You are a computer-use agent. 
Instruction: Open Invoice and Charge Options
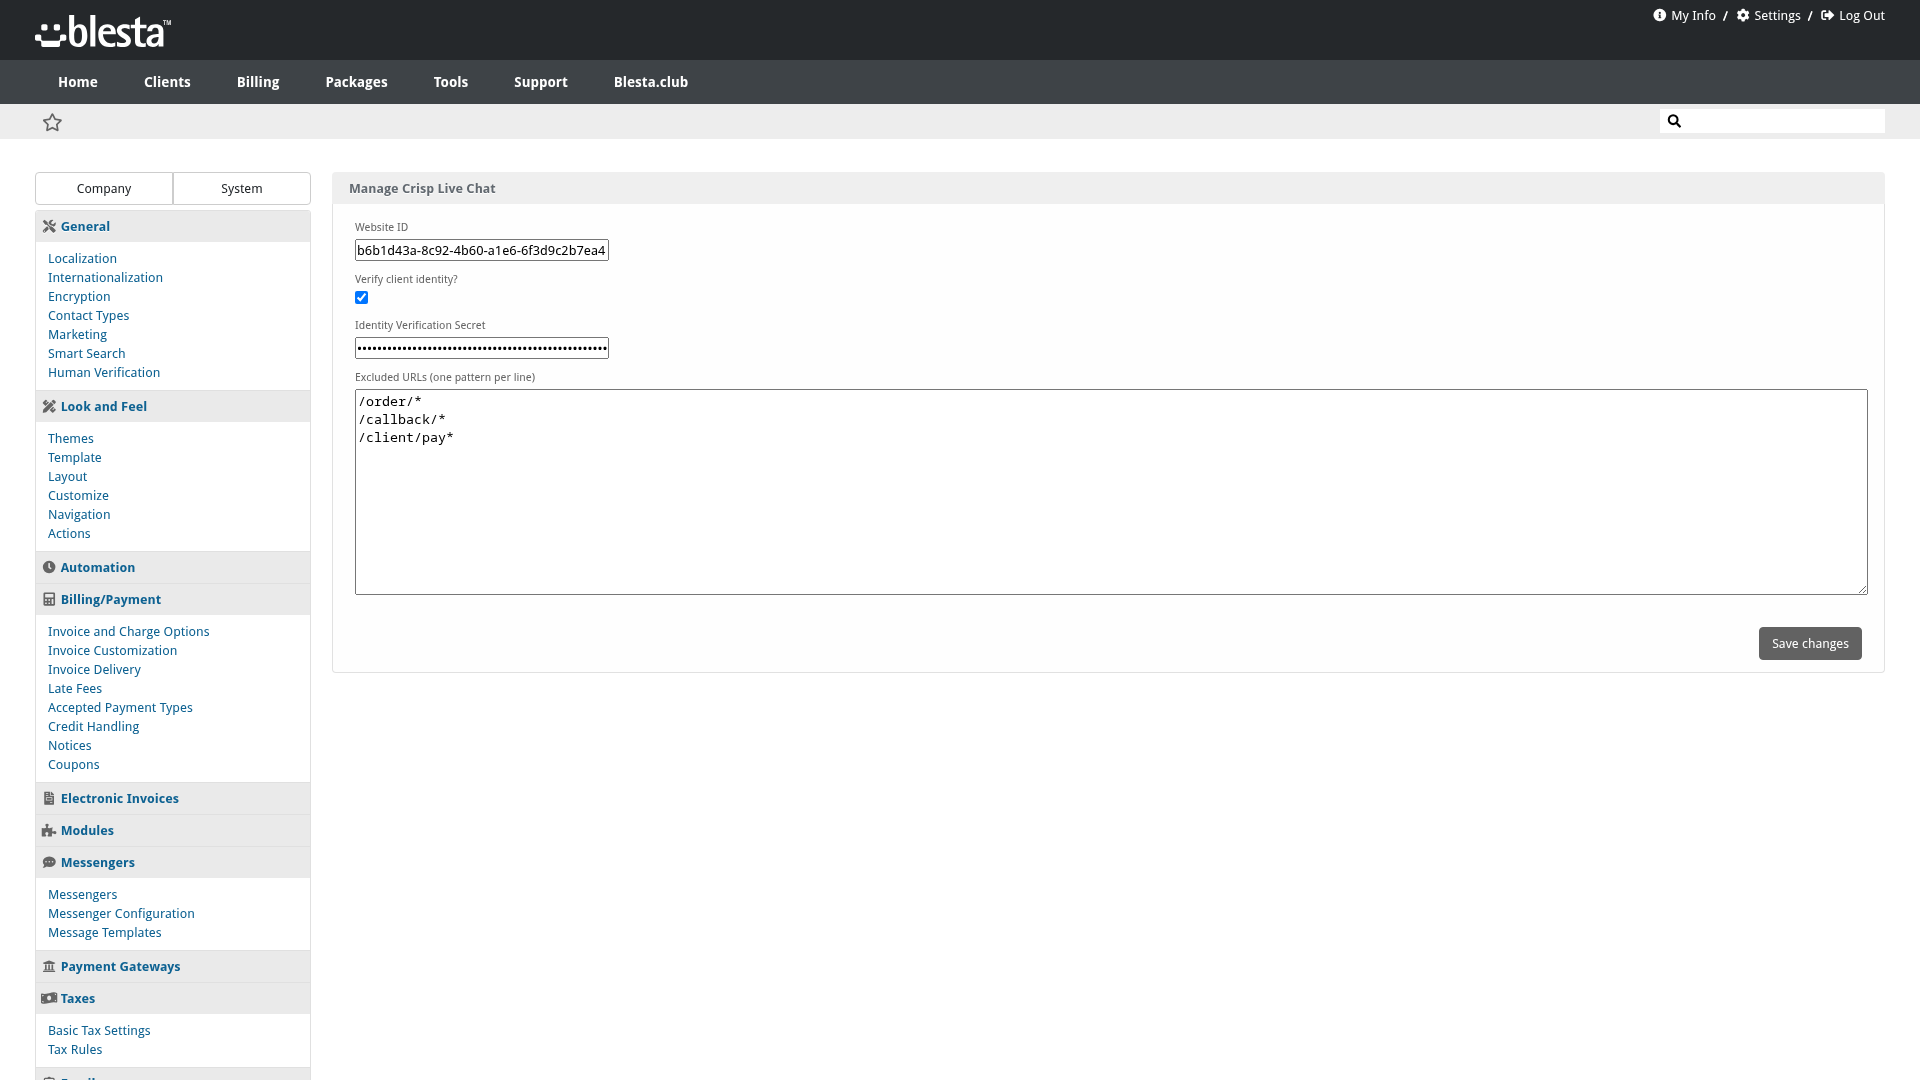(129, 632)
